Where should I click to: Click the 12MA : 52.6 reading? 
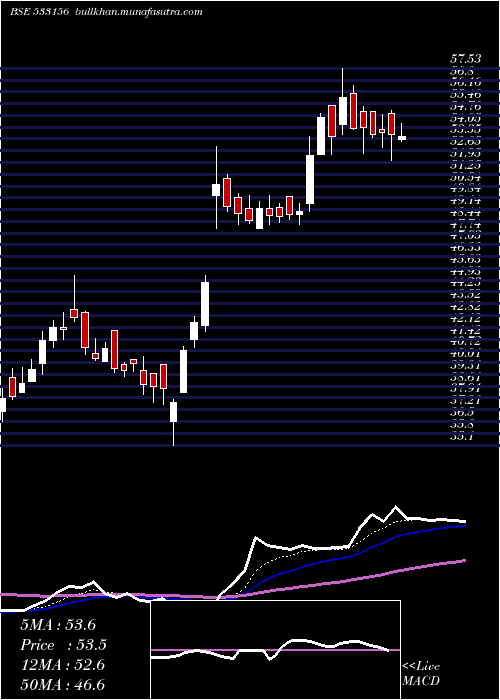click(x=62, y=665)
